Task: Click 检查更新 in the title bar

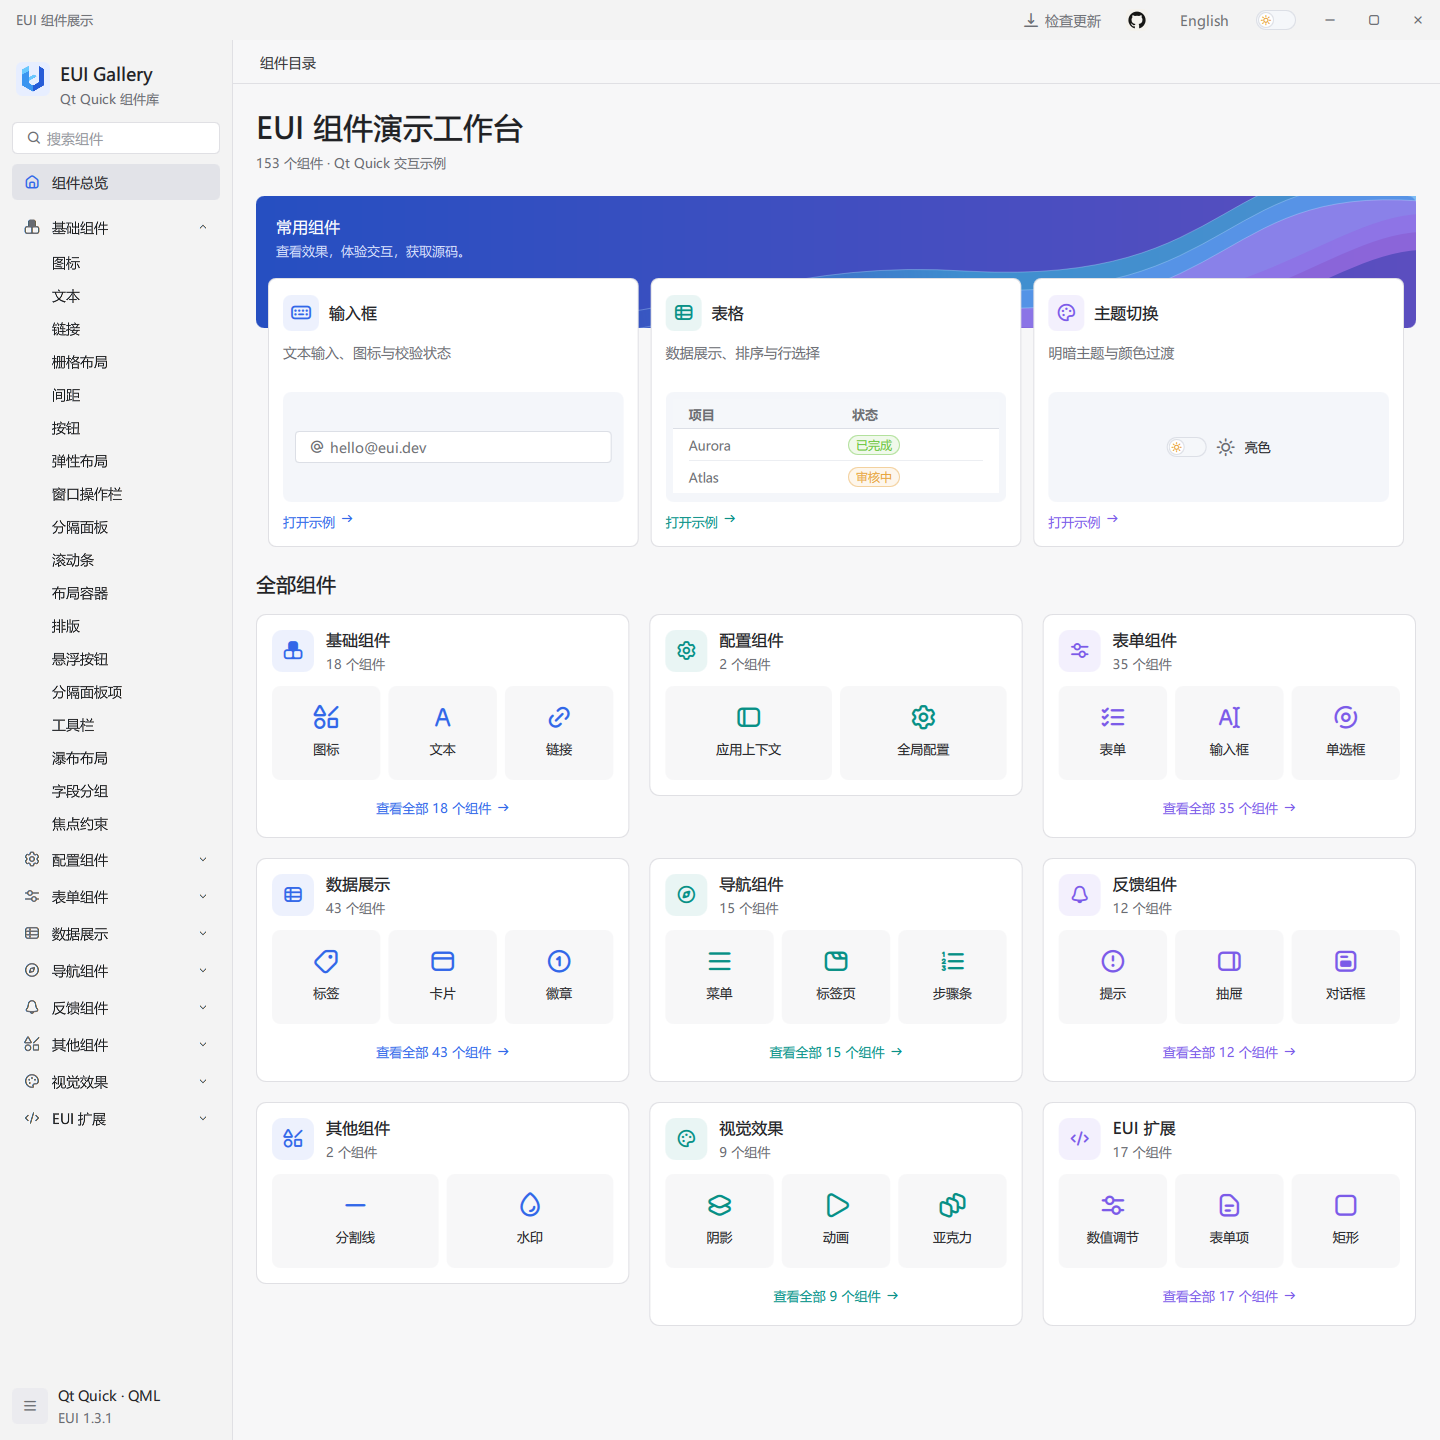Action: (1062, 21)
